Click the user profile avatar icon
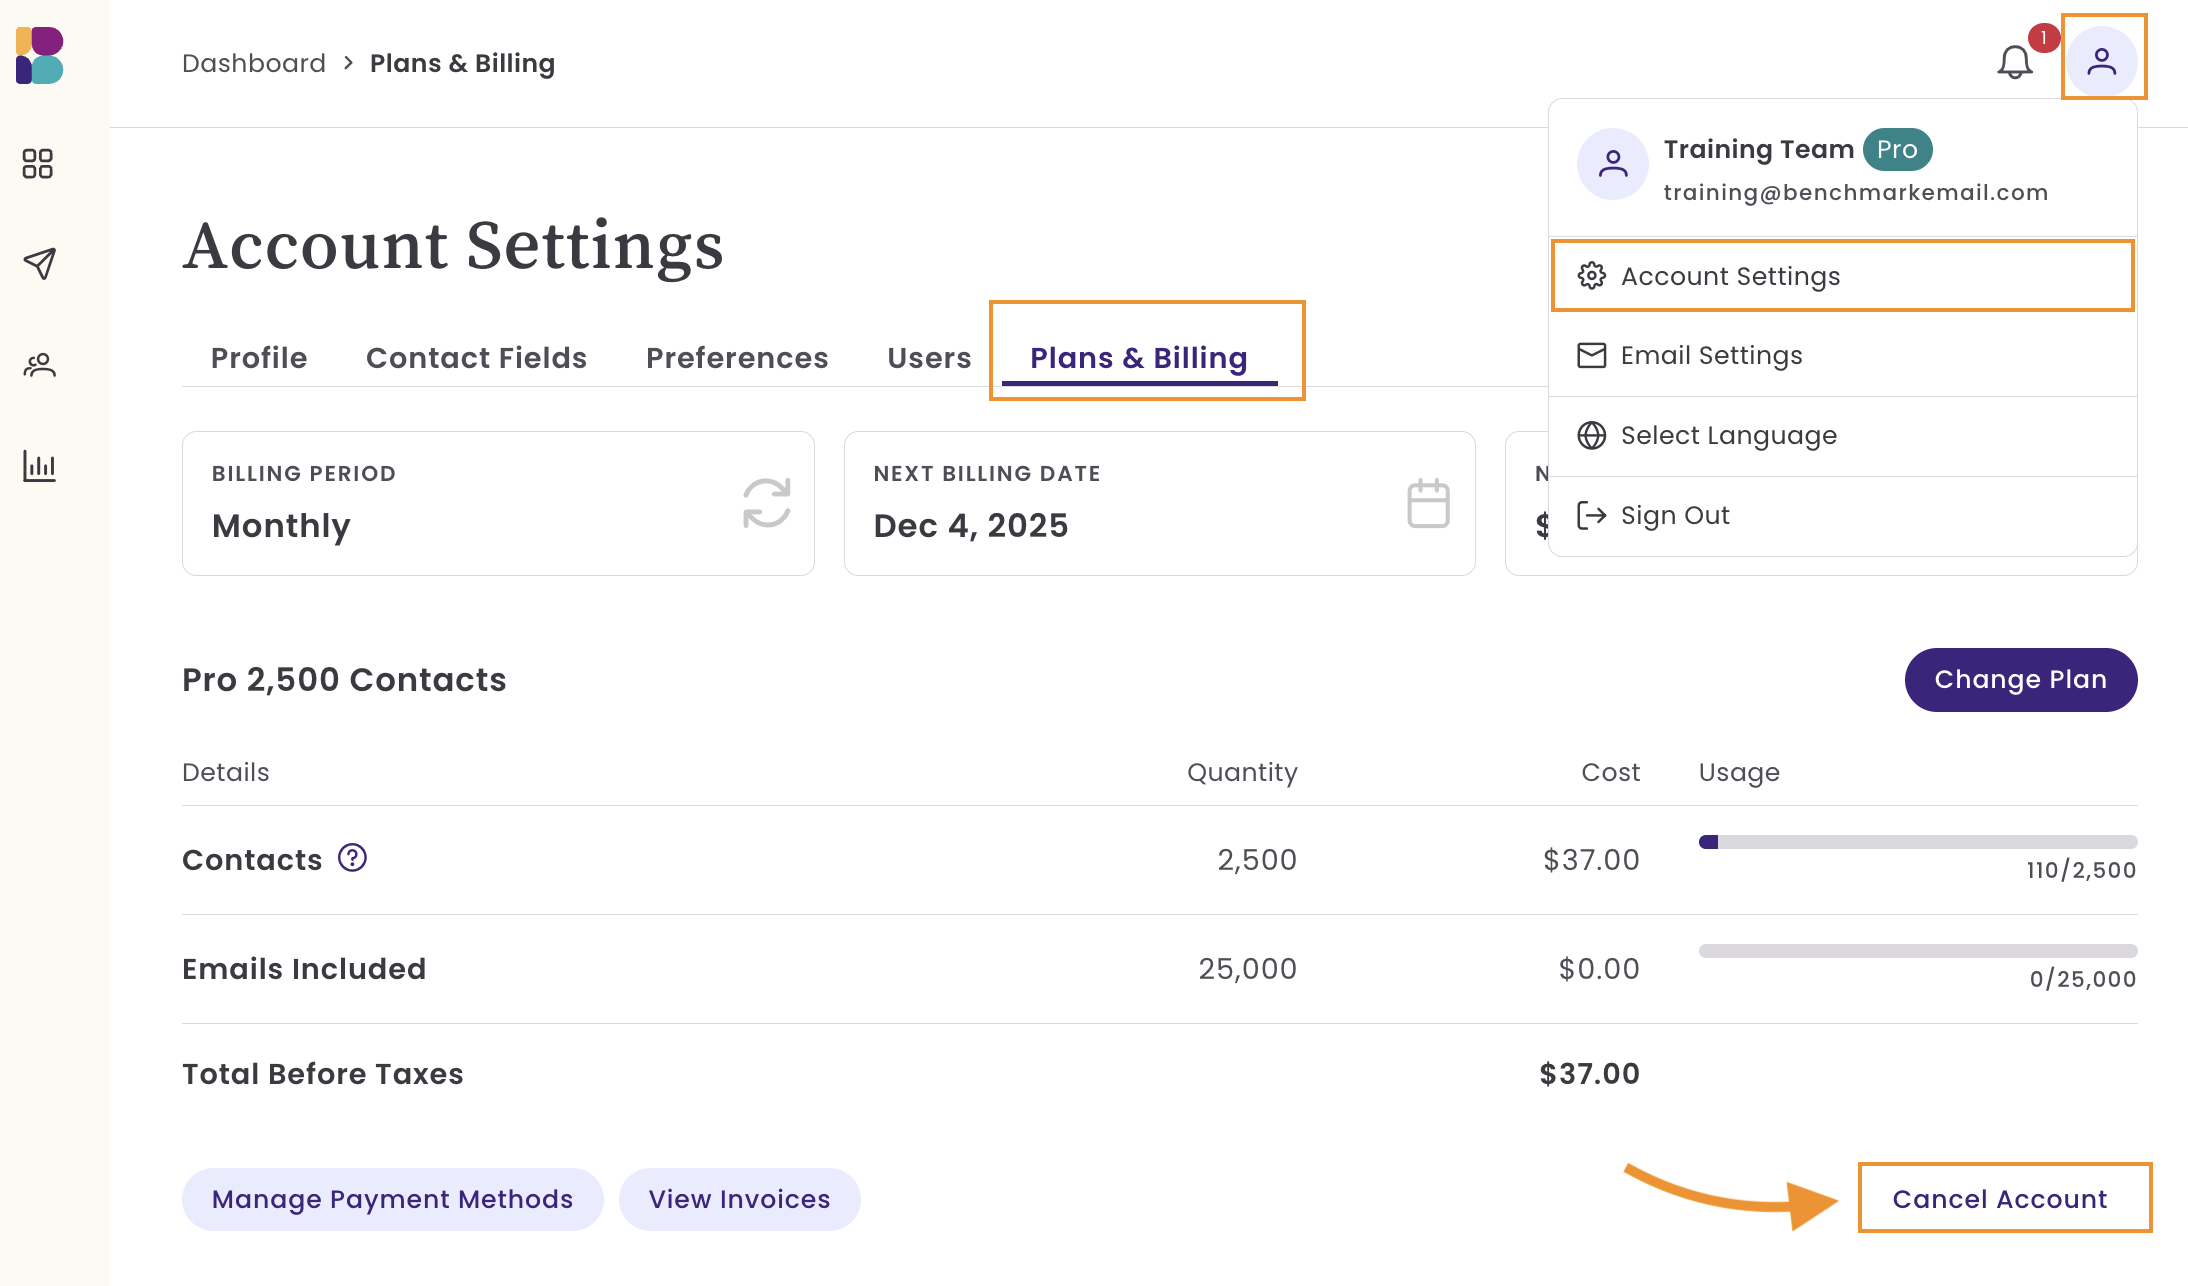 click(2102, 61)
